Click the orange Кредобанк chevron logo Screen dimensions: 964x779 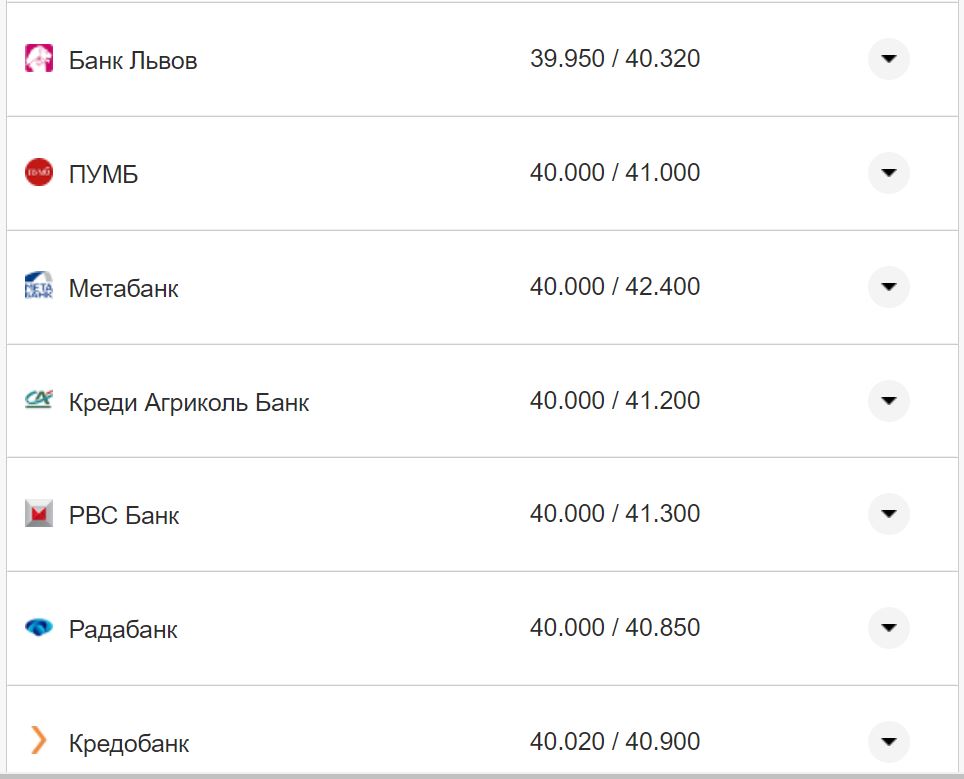(38, 741)
